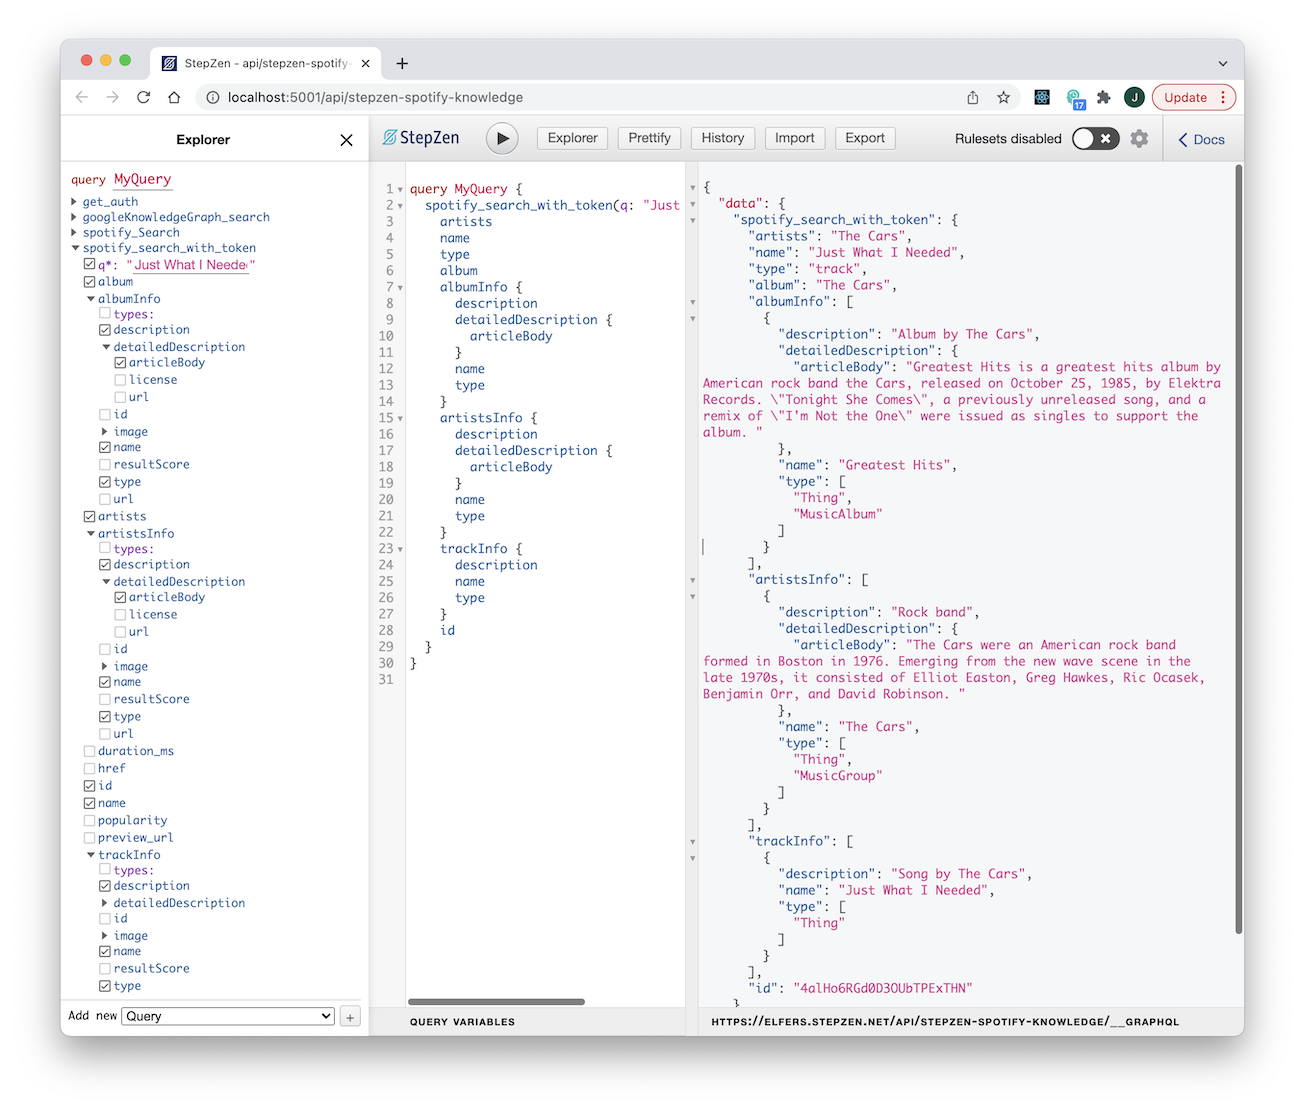
Task: Open the tab search chevron
Action: click(x=1222, y=63)
